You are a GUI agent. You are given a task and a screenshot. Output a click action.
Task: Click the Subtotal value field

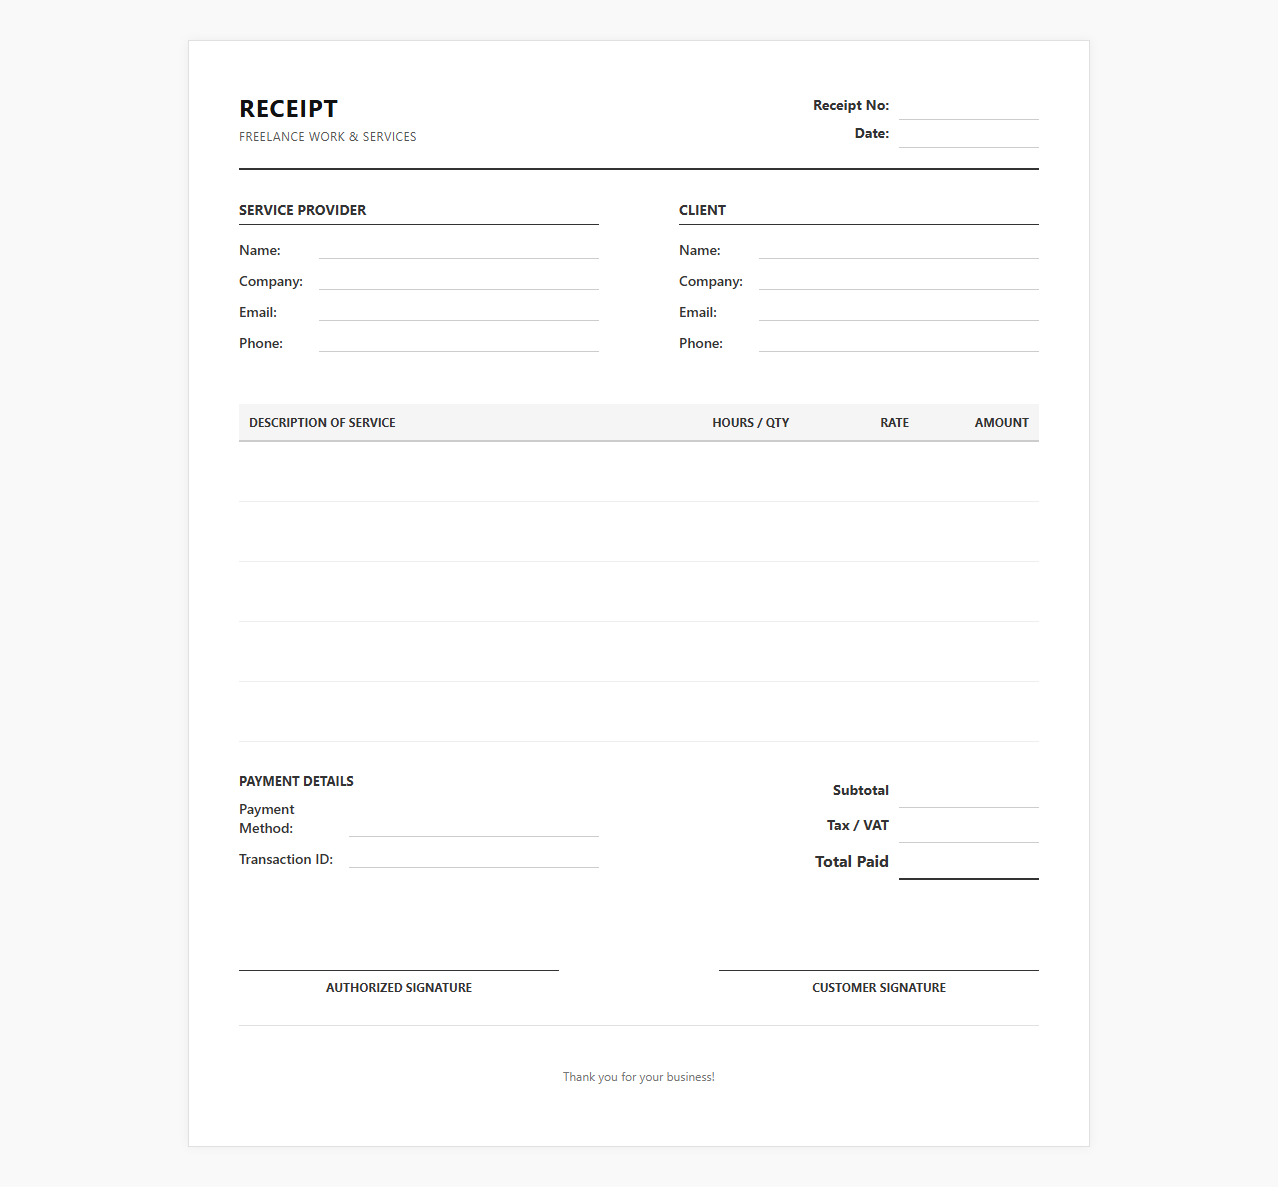[968, 793]
